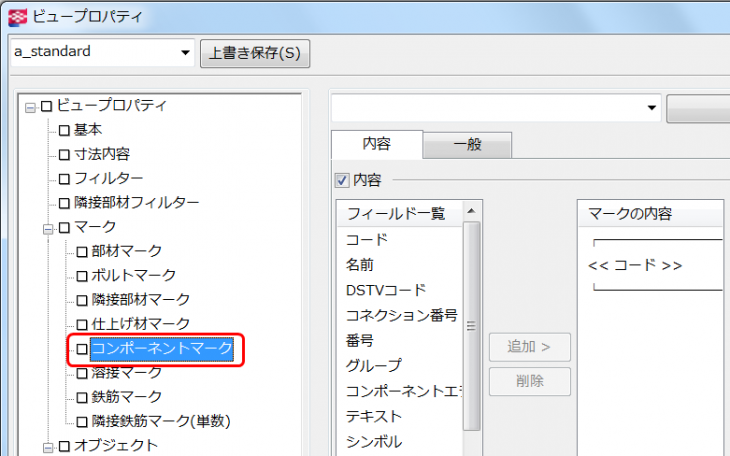The height and width of the screenshot is (456, 730).
Task: Collapse the オブジェクト tree node
Action: coord(48,448)
